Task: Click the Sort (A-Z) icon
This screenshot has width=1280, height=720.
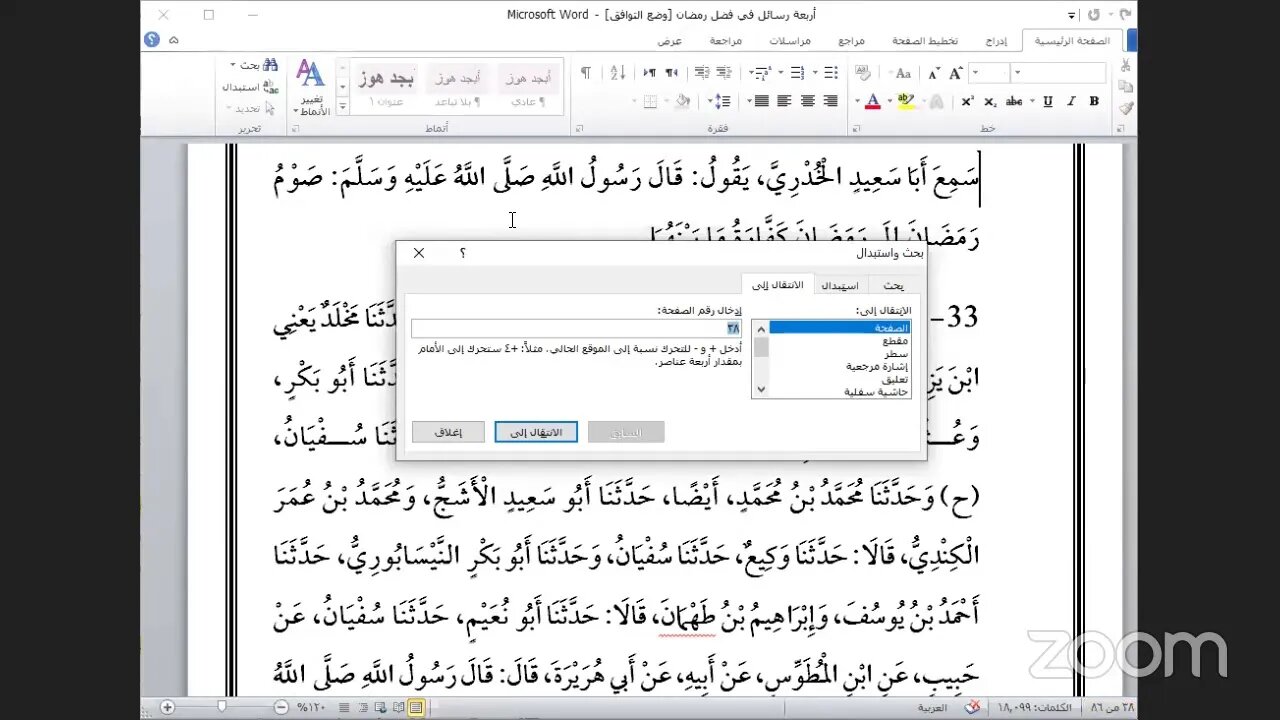Action: tap(617, 73)
